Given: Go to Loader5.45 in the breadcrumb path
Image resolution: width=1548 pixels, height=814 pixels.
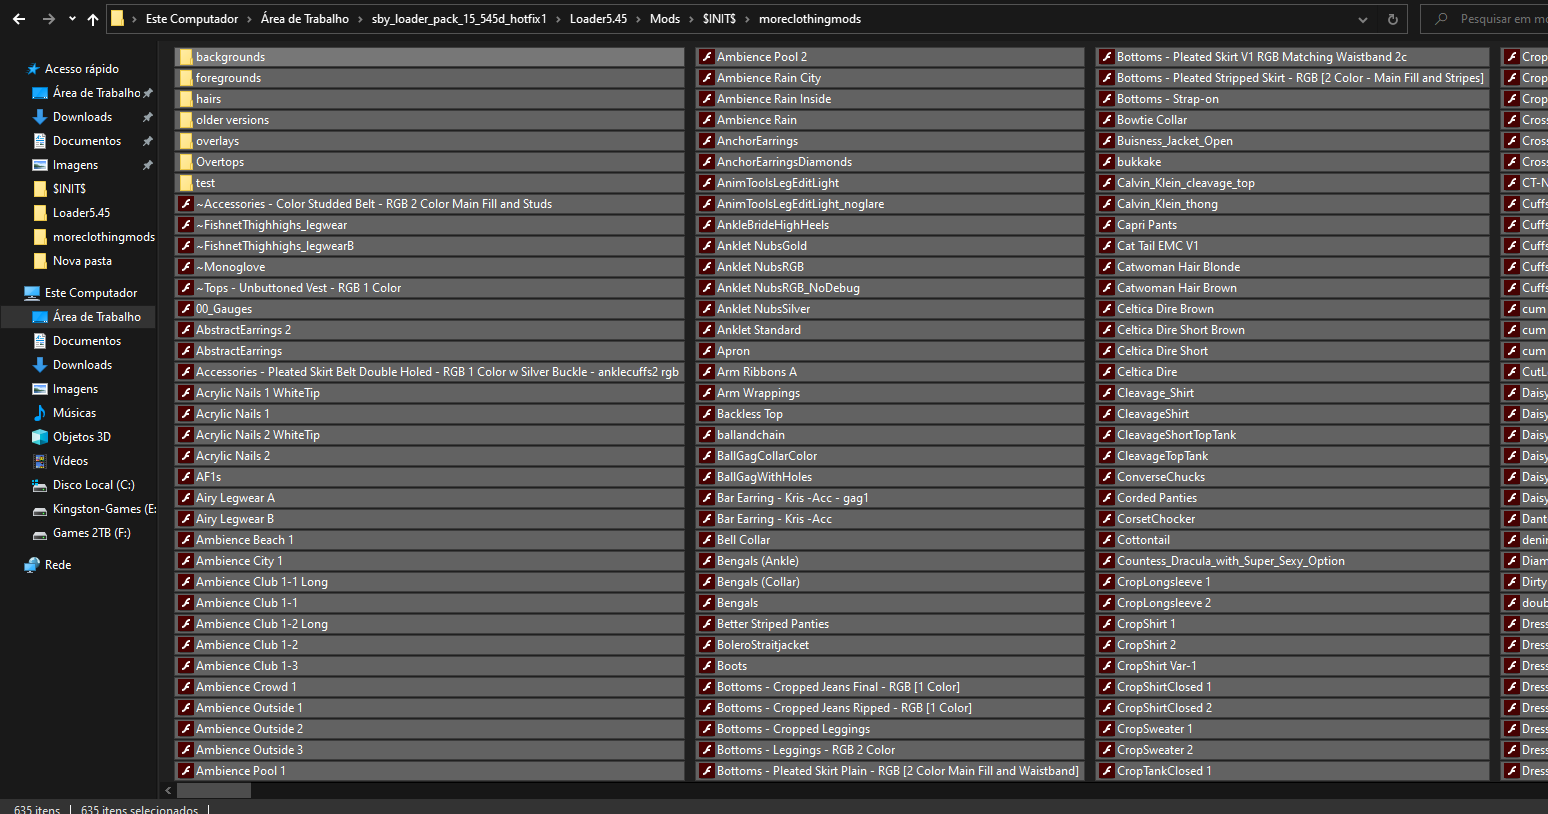Looking at the screenshot, I should (598, 19).
